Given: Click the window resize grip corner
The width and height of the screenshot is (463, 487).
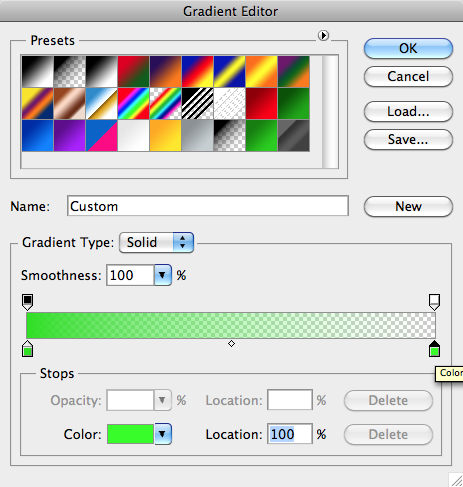Looking at the screenshot, I should [456, 480].
